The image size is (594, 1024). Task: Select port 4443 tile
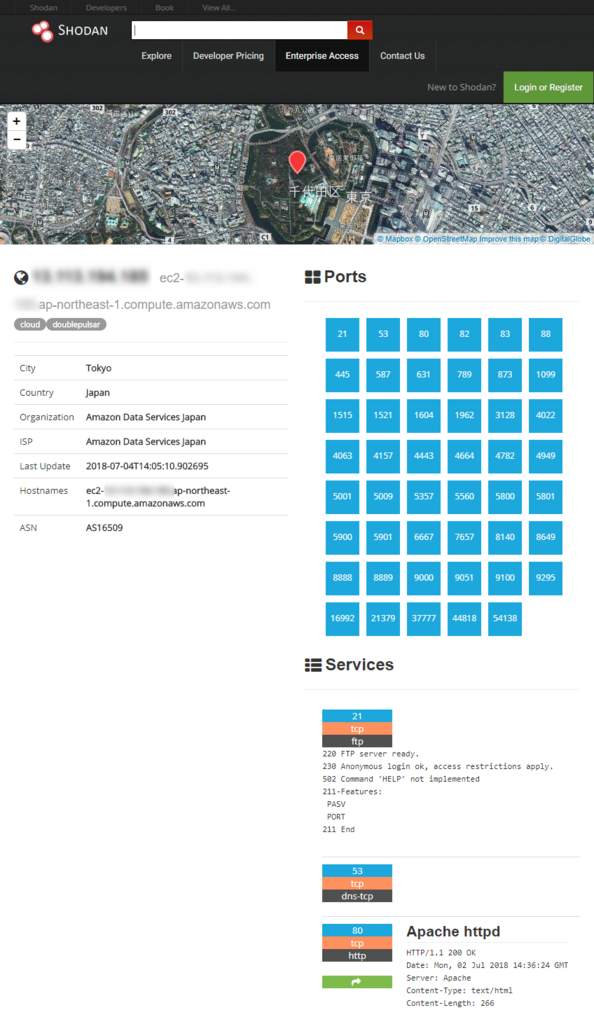pos(424,456)
